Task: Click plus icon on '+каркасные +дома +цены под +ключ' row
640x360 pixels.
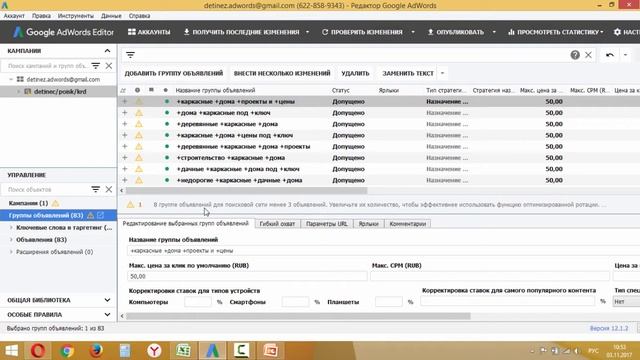Action: click(125, 135)
